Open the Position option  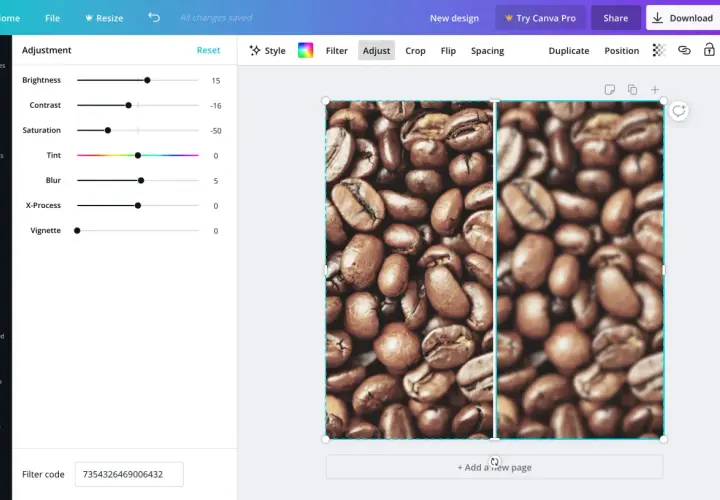coord(621,51)
